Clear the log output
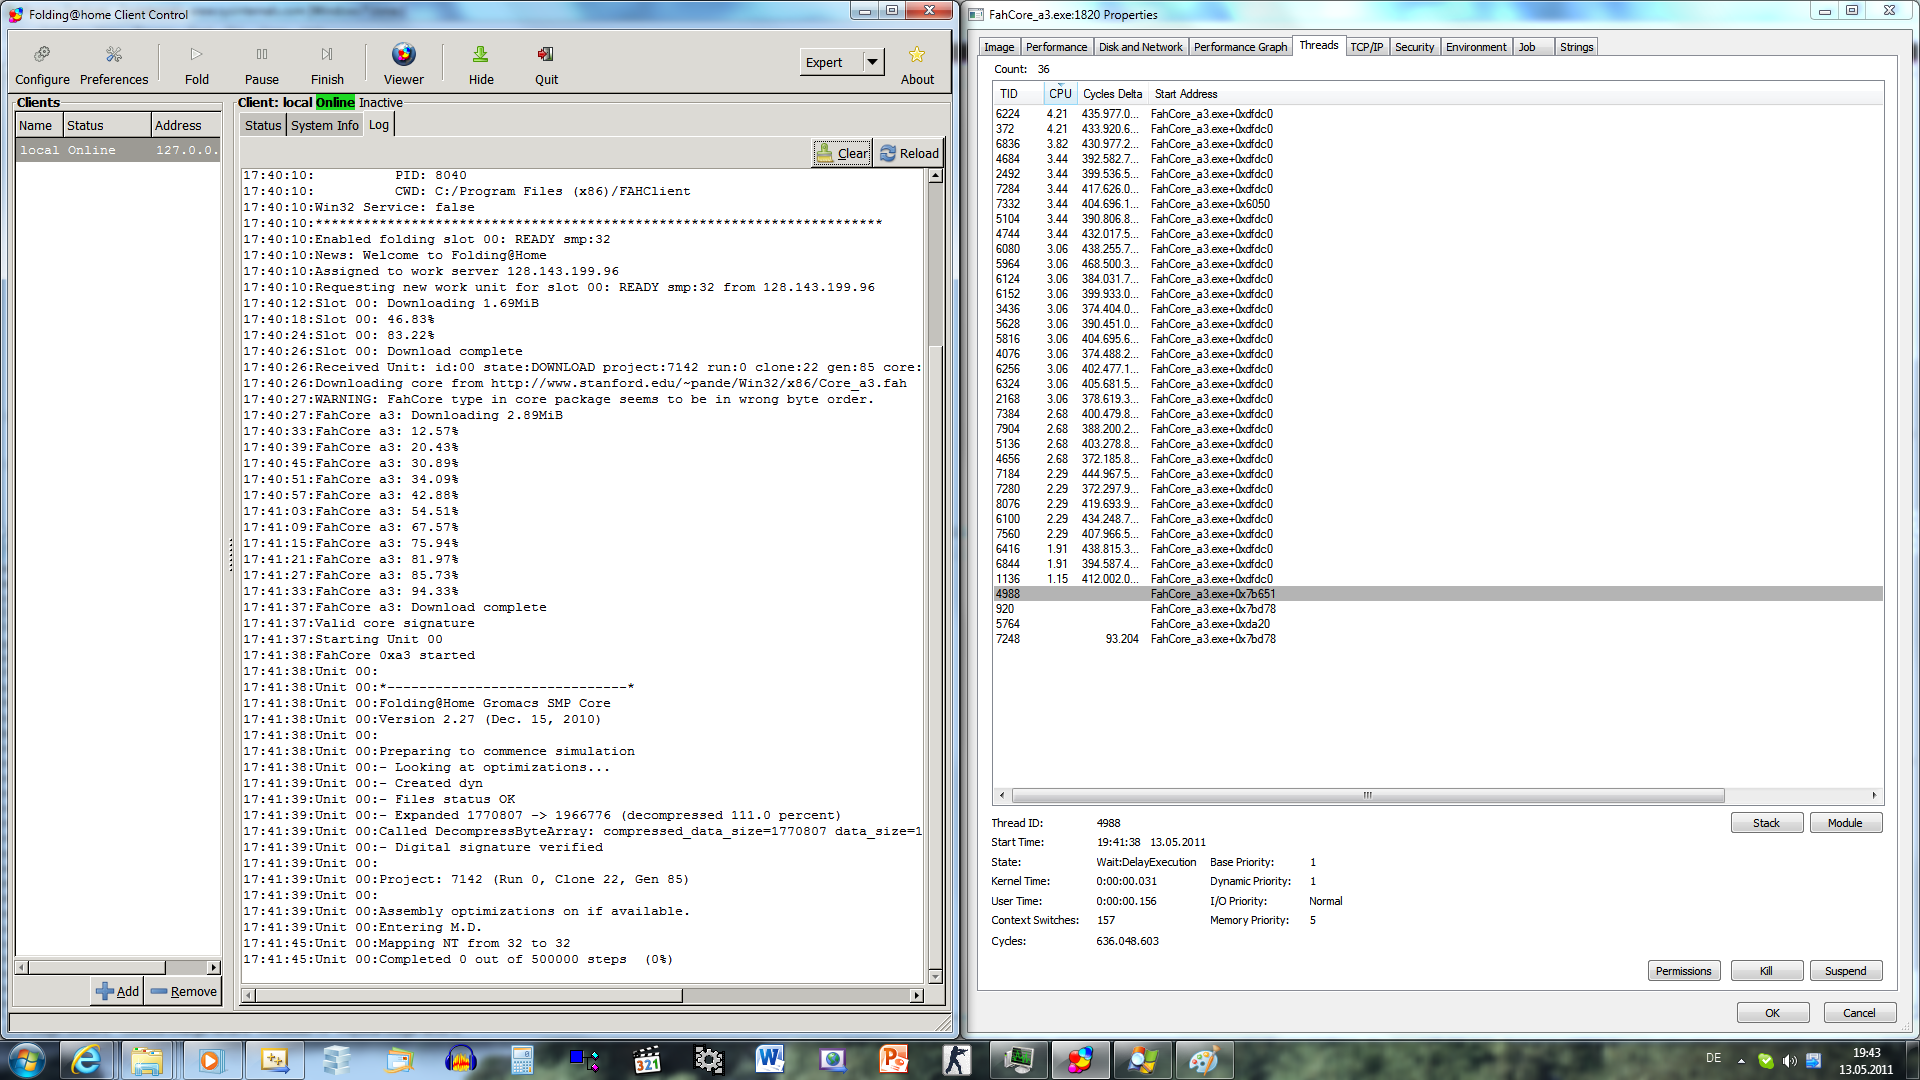This screenshot has height=1080, width=1920. click(x=842, y=153)
